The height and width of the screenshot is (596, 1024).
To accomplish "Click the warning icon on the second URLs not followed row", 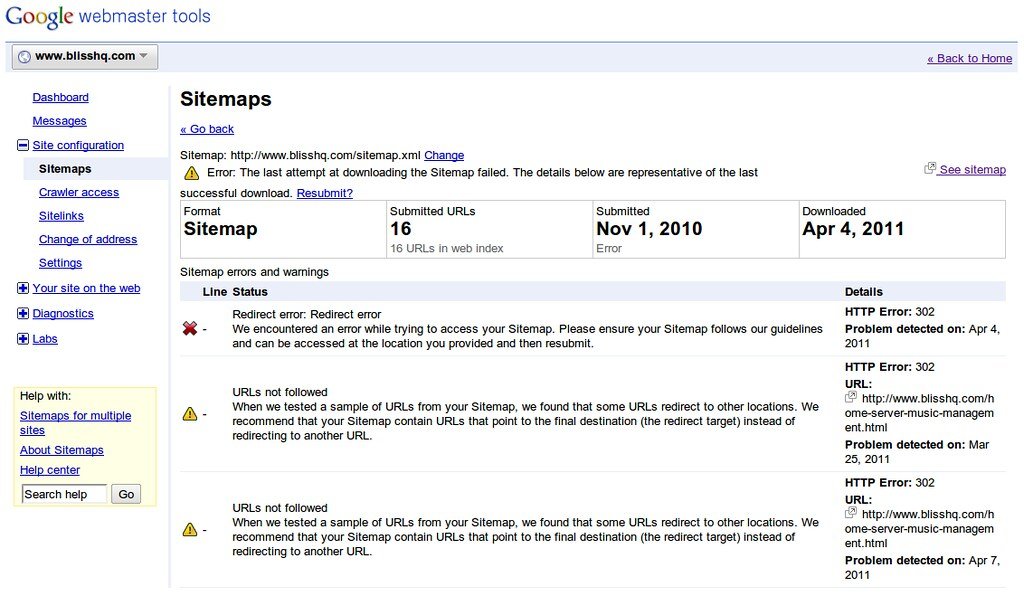I will [x=190, y=529].
